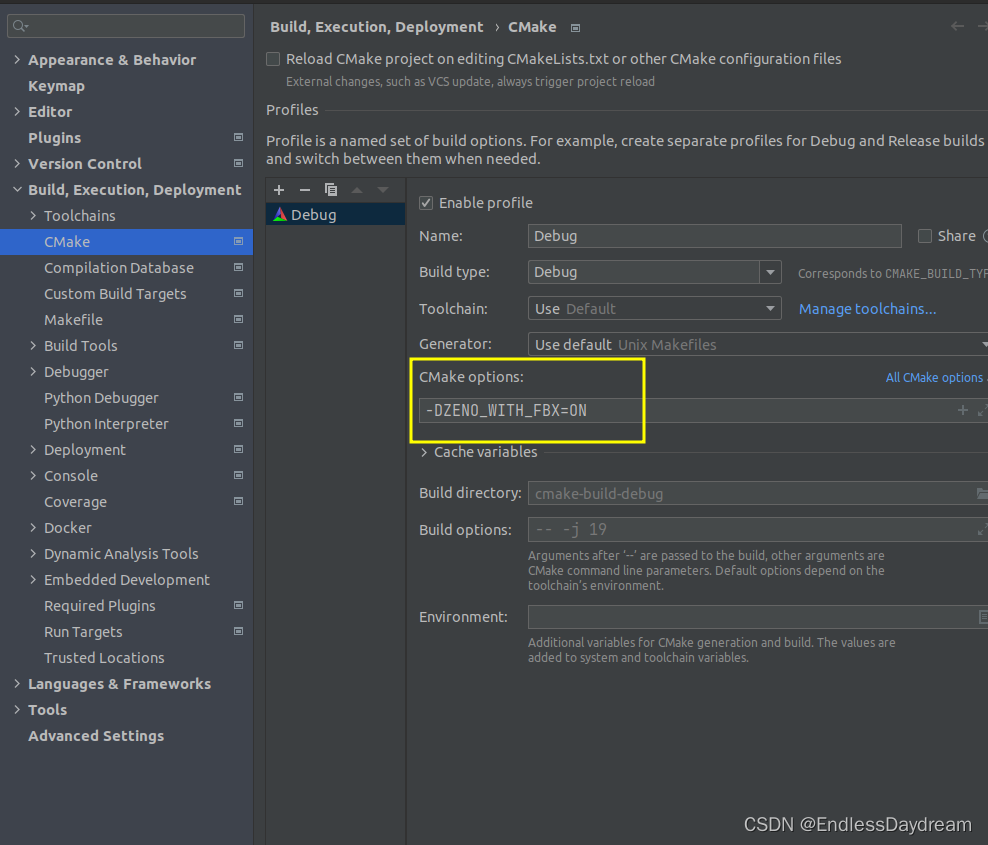
Task: Click the Manage toolchains link
Action: (x=867, y=308)
